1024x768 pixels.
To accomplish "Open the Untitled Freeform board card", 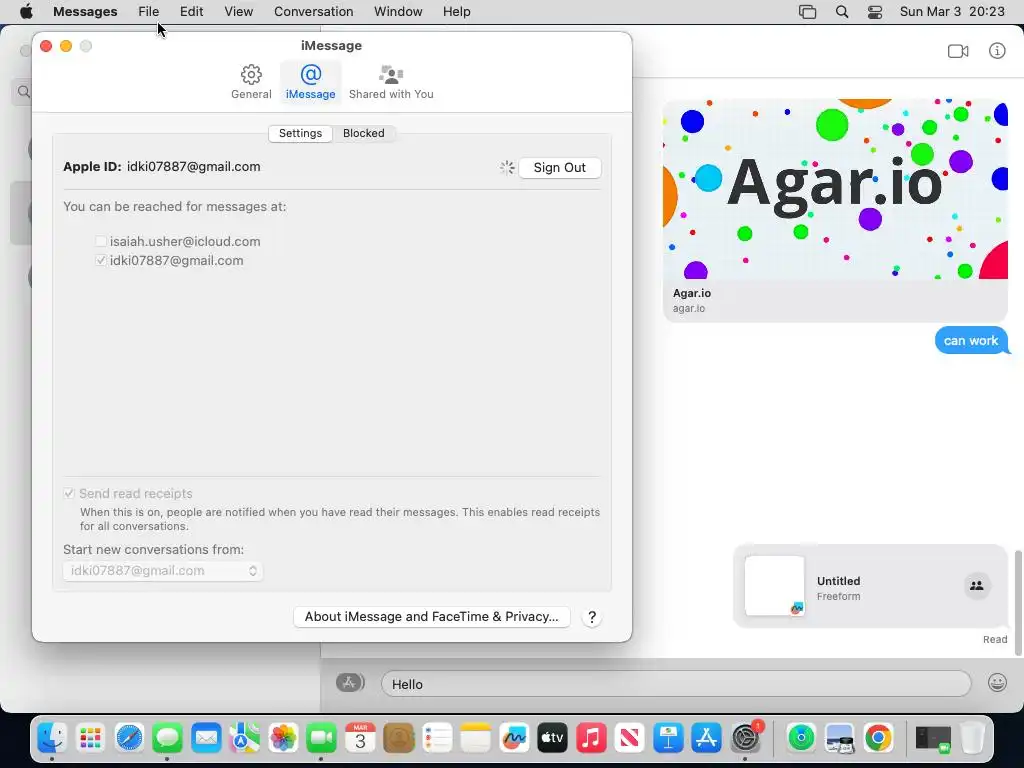I will pos(871,586).
